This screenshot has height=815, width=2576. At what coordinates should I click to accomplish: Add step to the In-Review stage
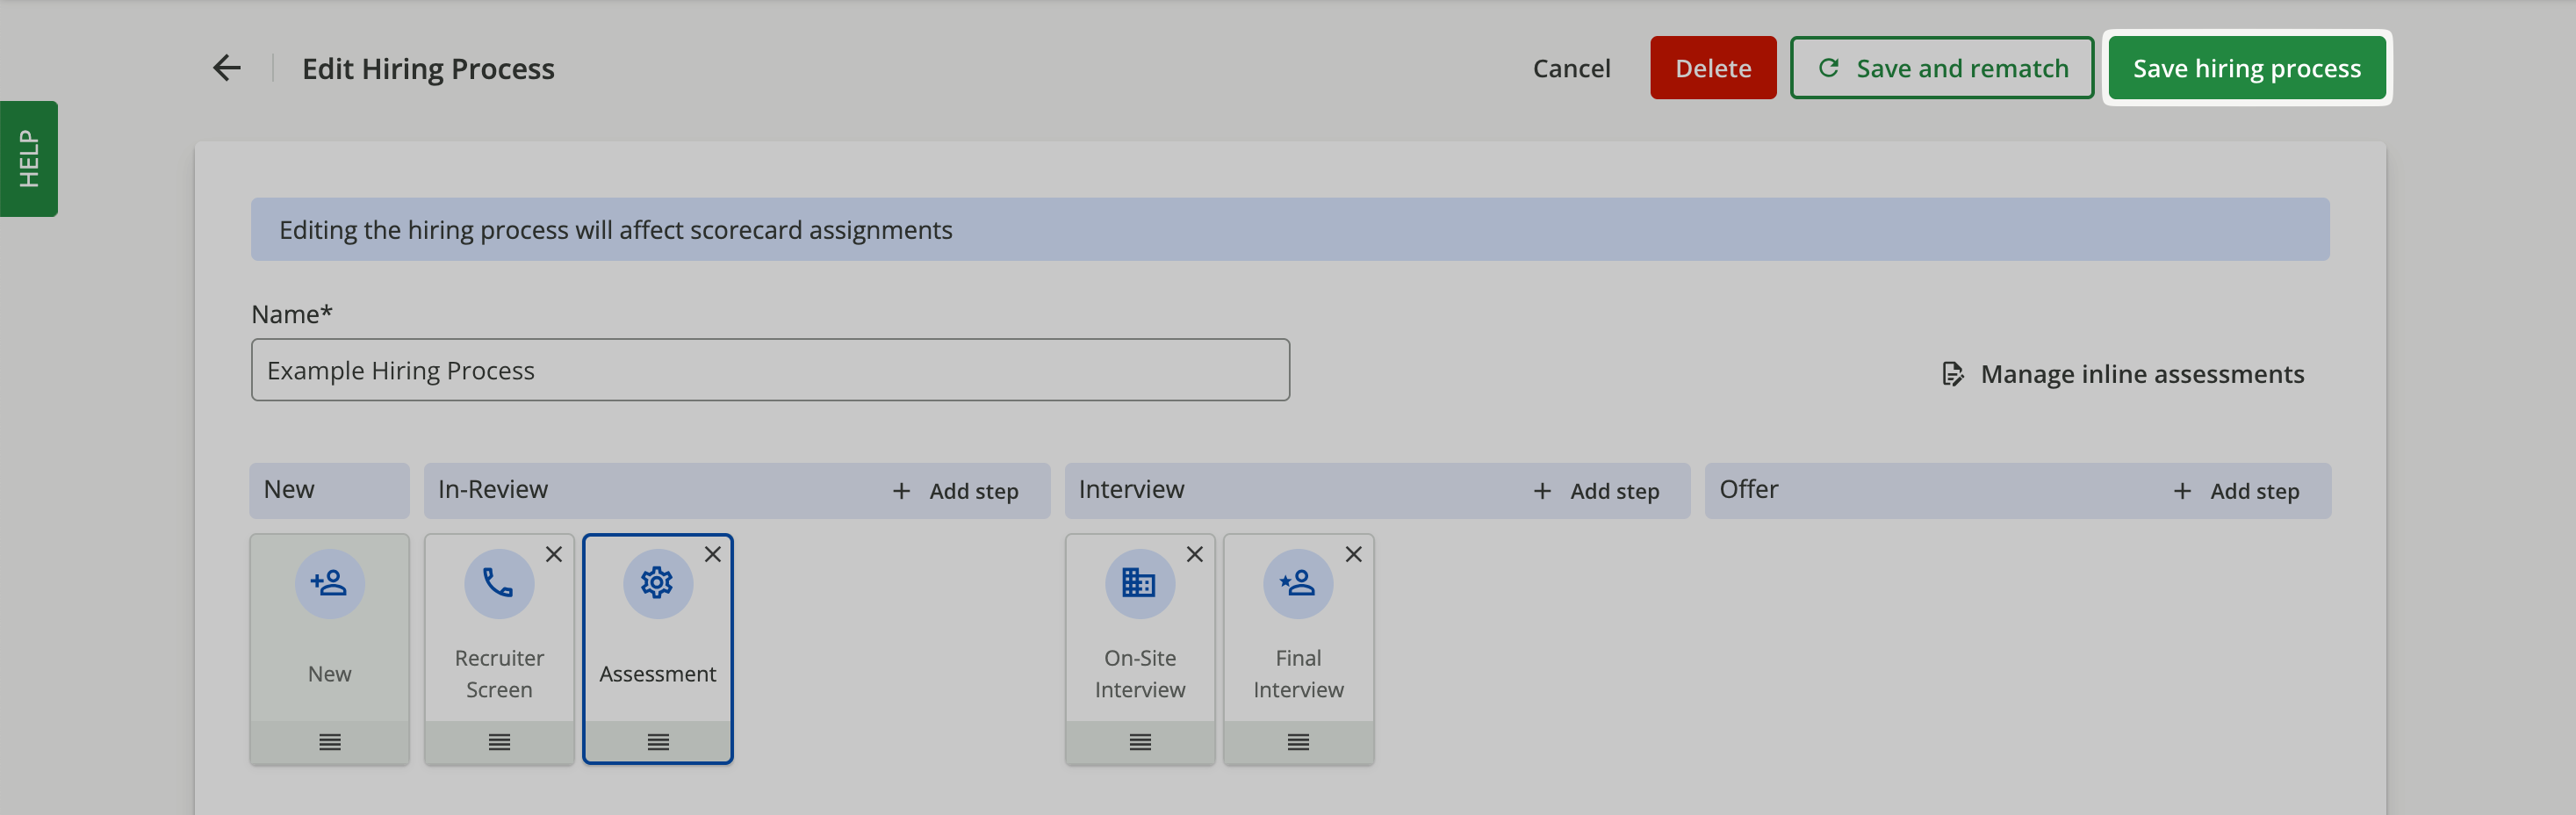[955, 491]
